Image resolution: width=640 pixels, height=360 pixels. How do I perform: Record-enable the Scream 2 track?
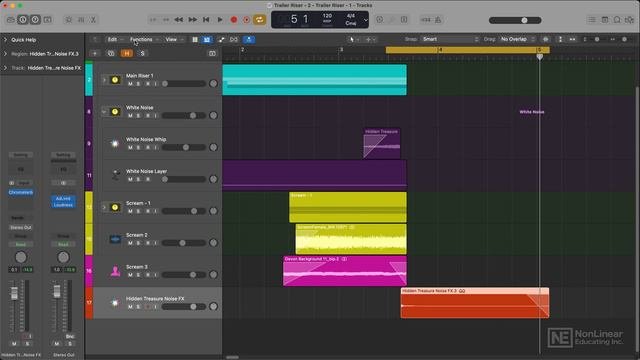pyautogui.click(x=147, y=243)
